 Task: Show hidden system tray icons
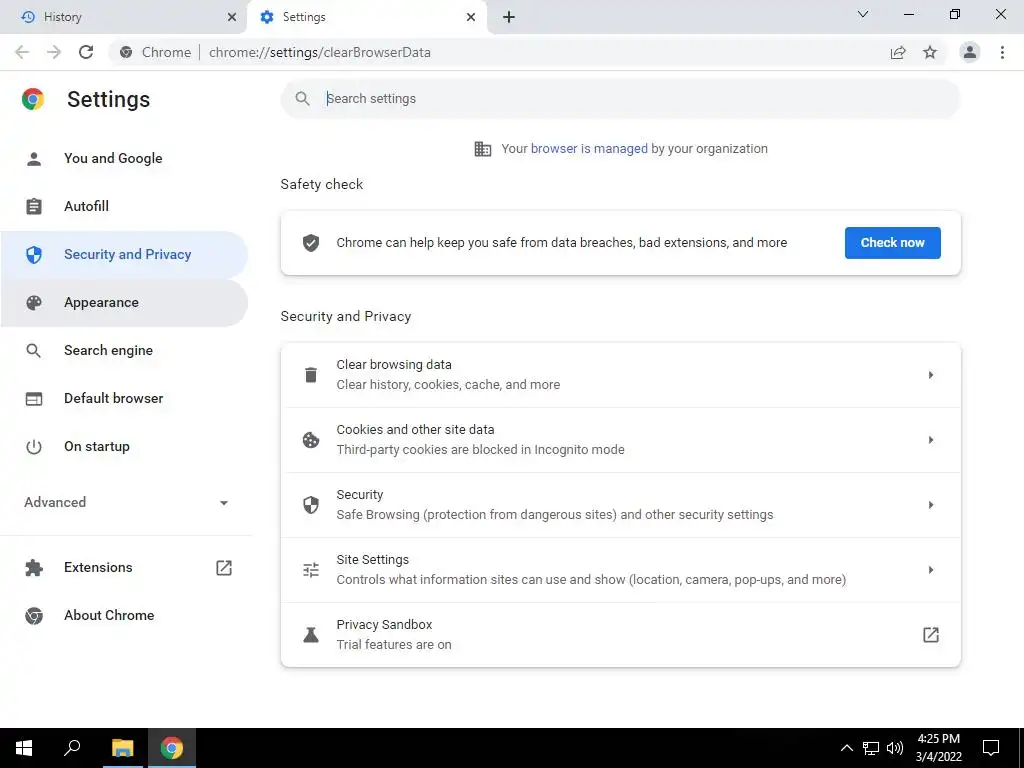point(846,748)
